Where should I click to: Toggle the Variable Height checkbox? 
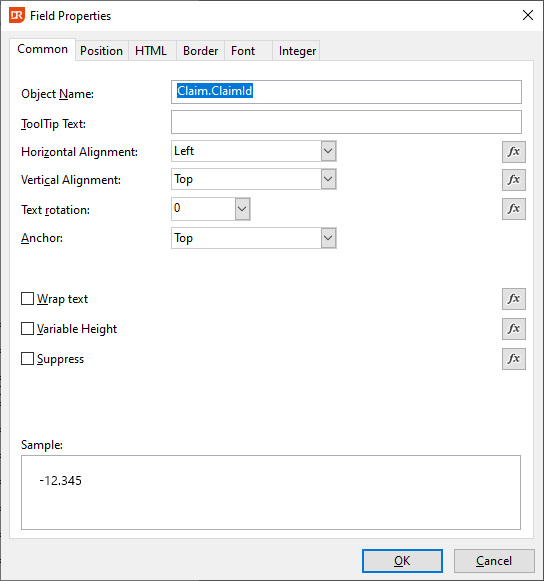pos(27,329)
